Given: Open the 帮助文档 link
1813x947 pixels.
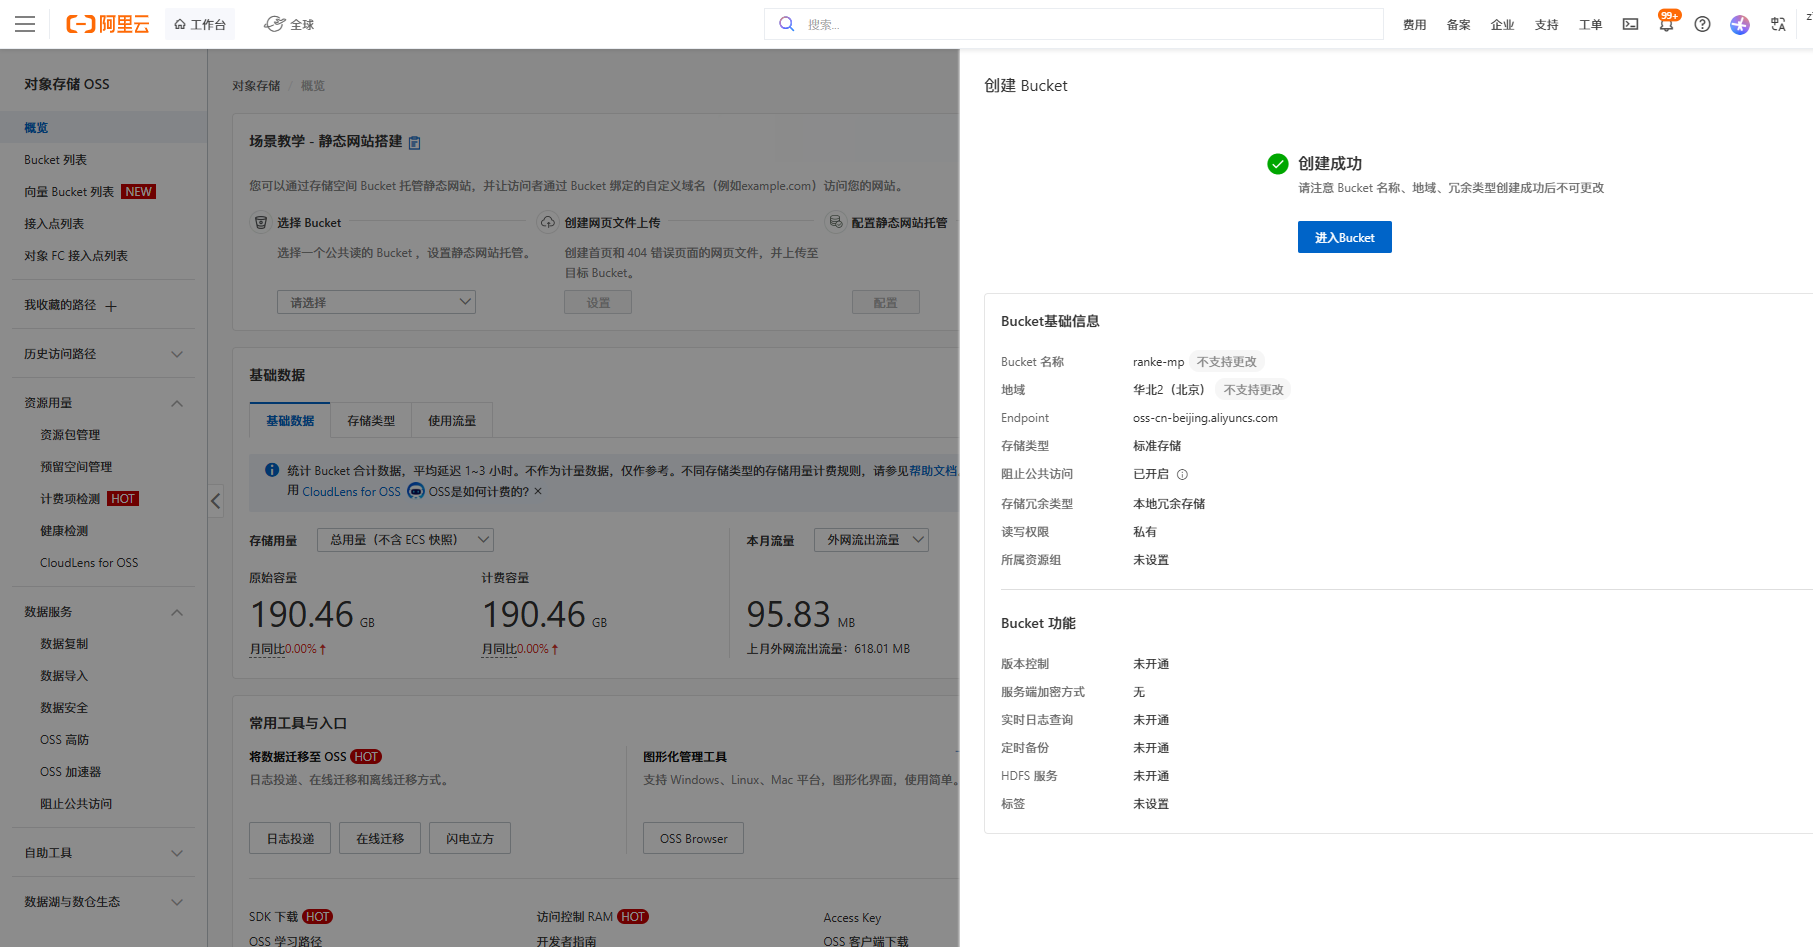Looking at the screenshot, I should pos(933,470).
